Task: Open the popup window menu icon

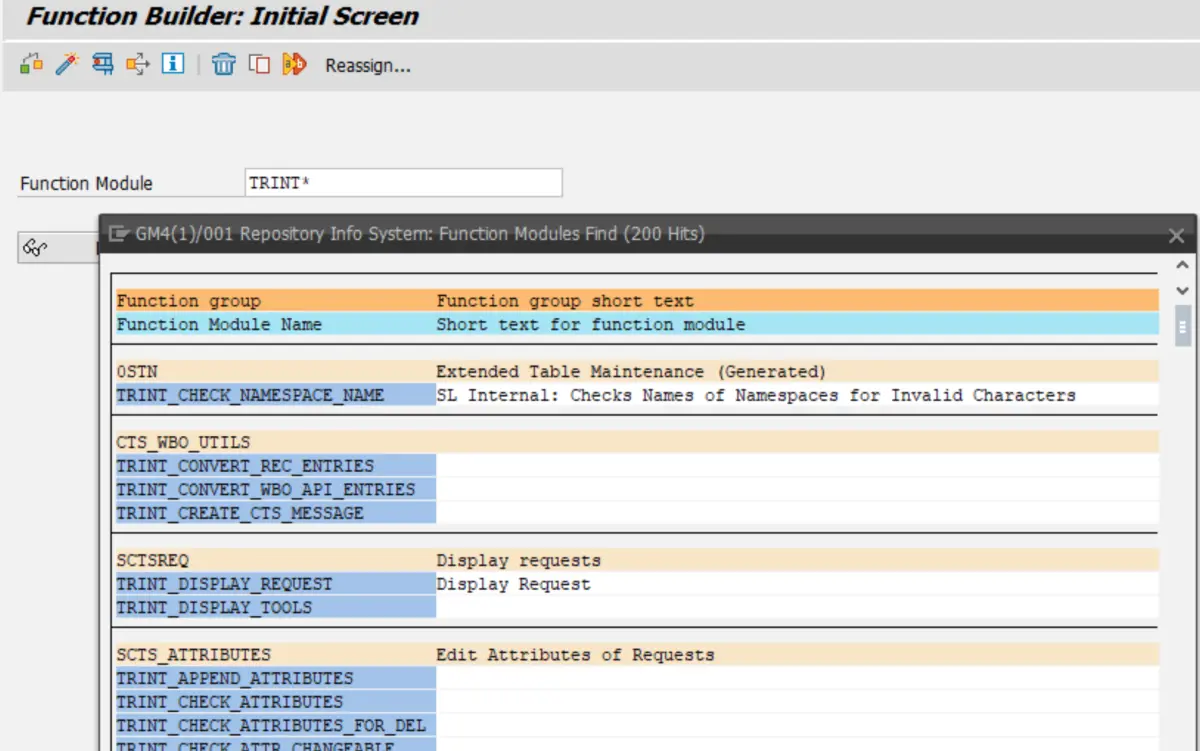Action: pyautogui.click(x=119, y=234)
